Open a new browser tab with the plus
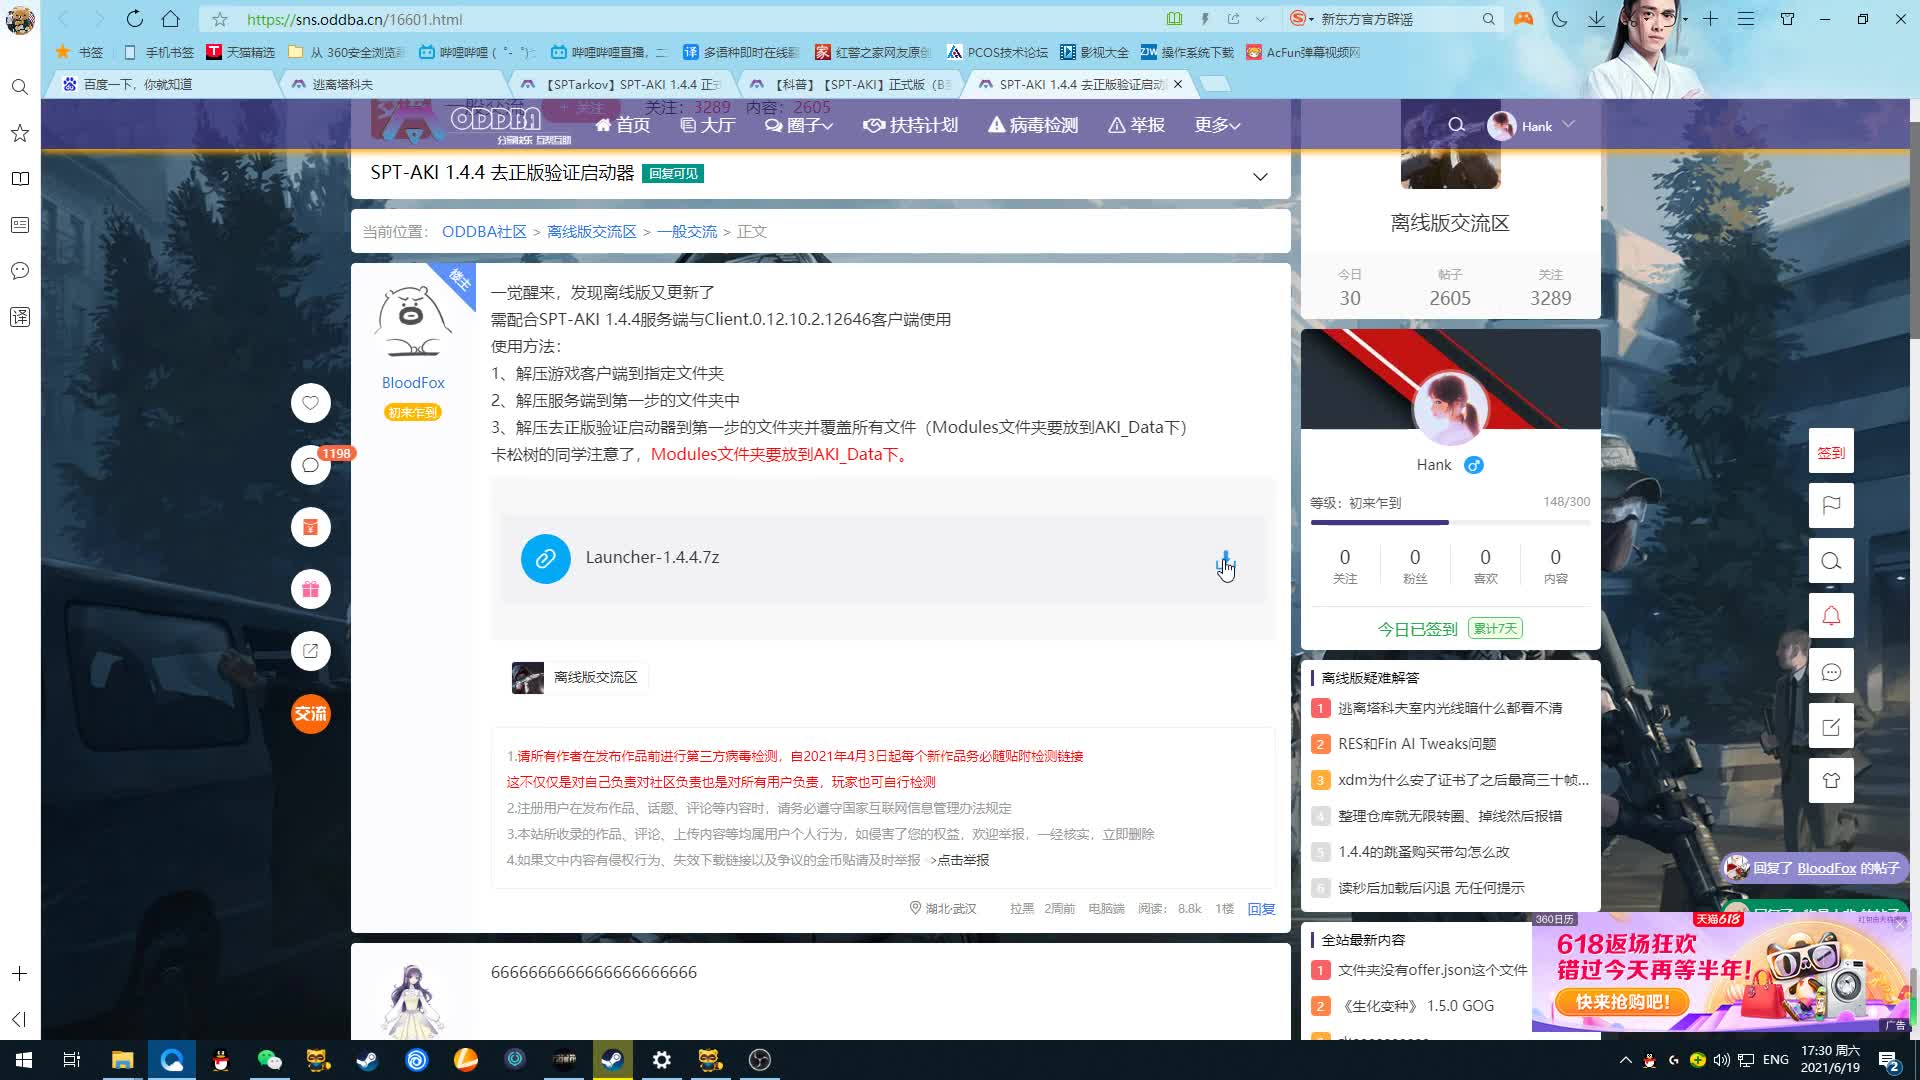 pos(1710,19)
